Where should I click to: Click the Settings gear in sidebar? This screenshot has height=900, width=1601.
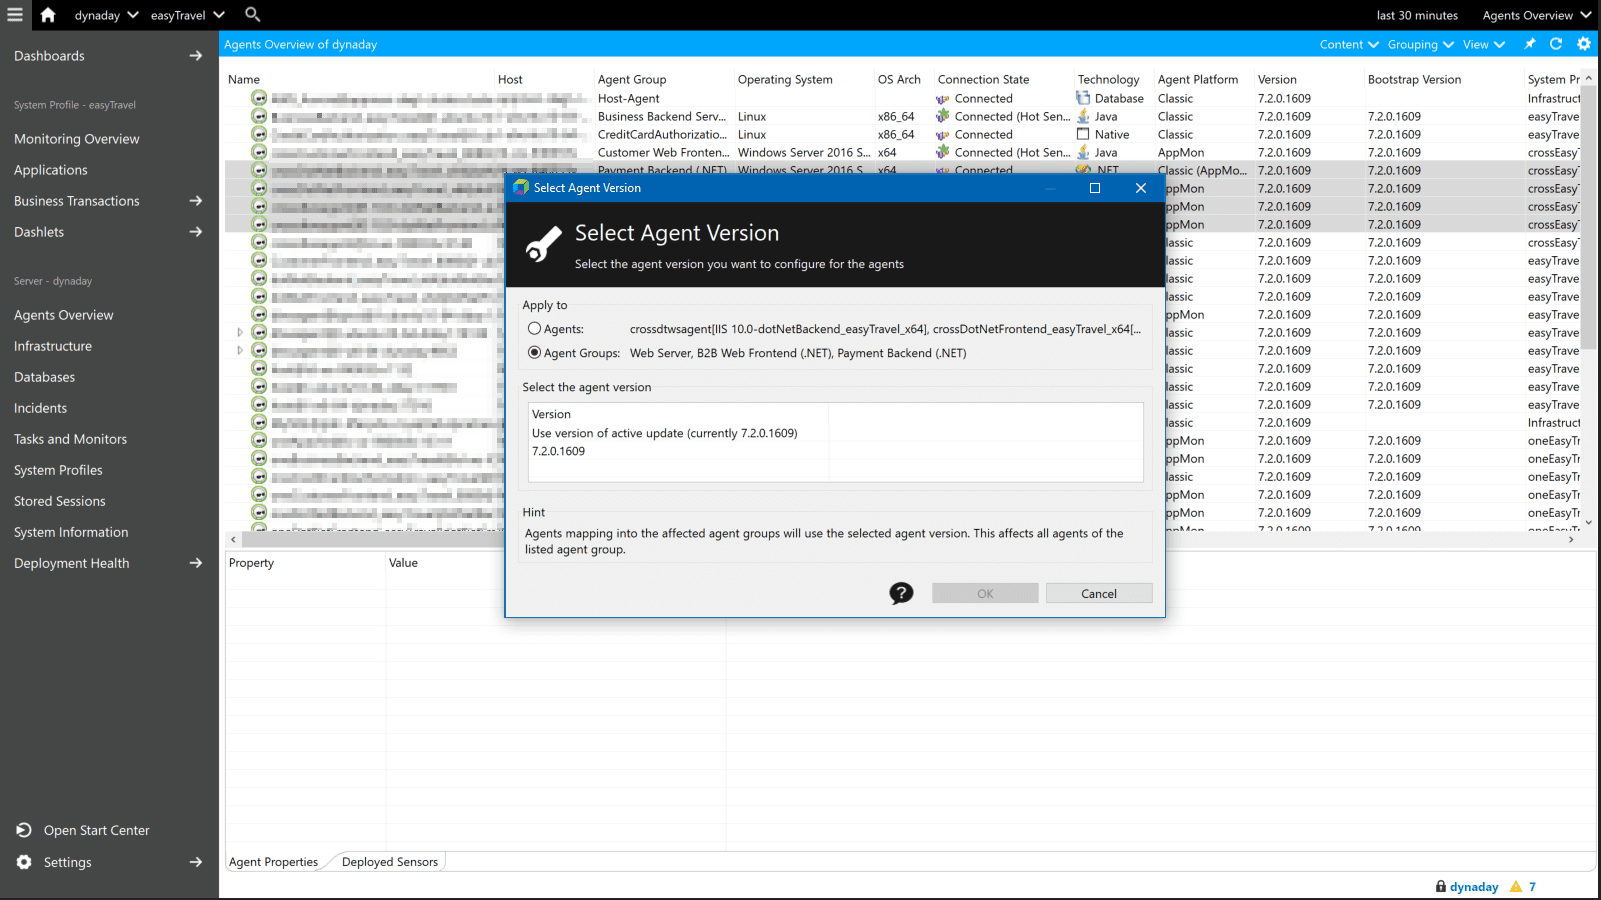pyautogui.click(x=24, y=862)
